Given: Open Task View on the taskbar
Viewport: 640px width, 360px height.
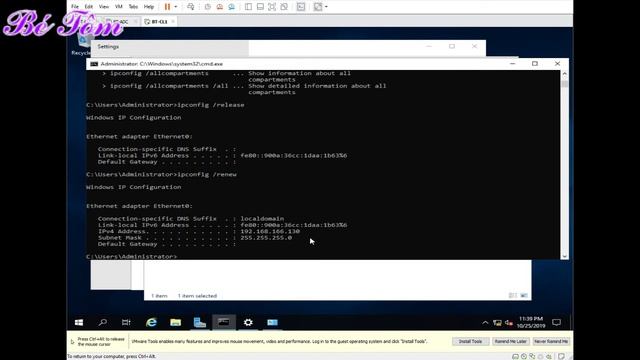Looking at the screenshot, I should tap(126, 322).
